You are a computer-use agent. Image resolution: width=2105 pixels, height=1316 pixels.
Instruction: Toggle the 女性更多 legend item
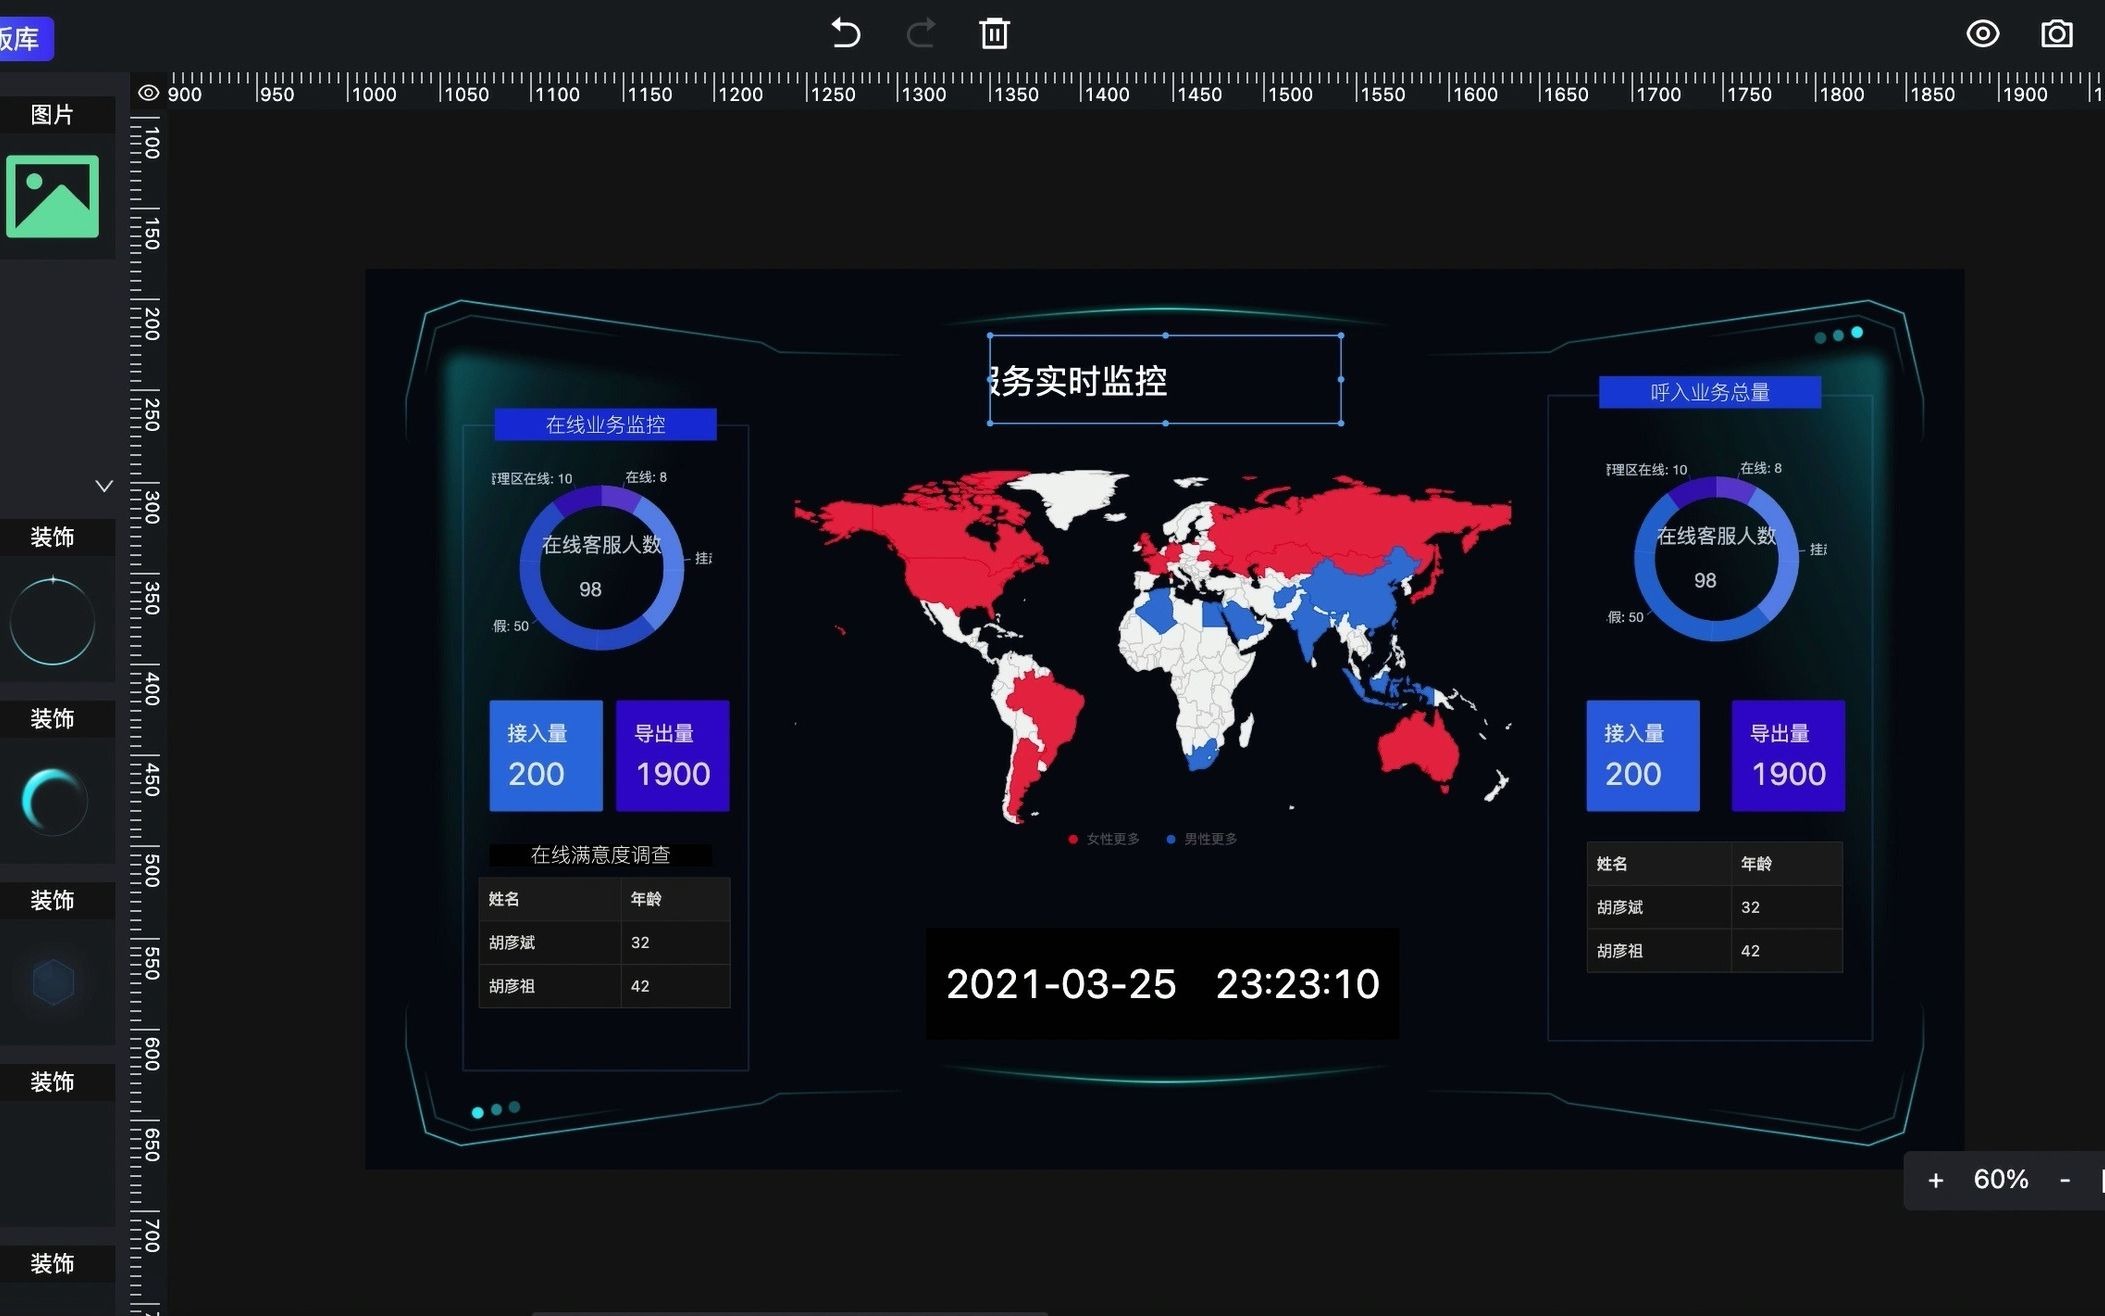(x=1104, y=839)
